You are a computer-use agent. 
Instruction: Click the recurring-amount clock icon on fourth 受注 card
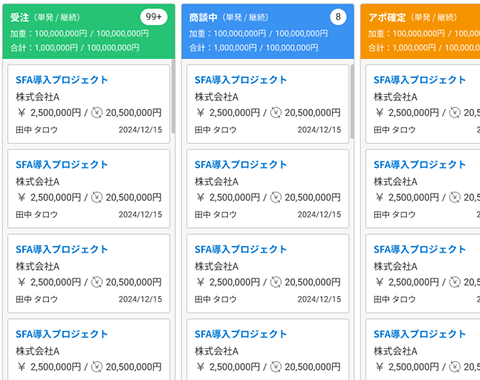tap(97, 367)
